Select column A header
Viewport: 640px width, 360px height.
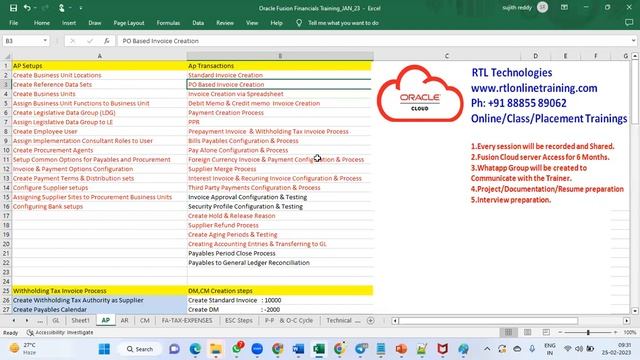[x=99, y=56]
